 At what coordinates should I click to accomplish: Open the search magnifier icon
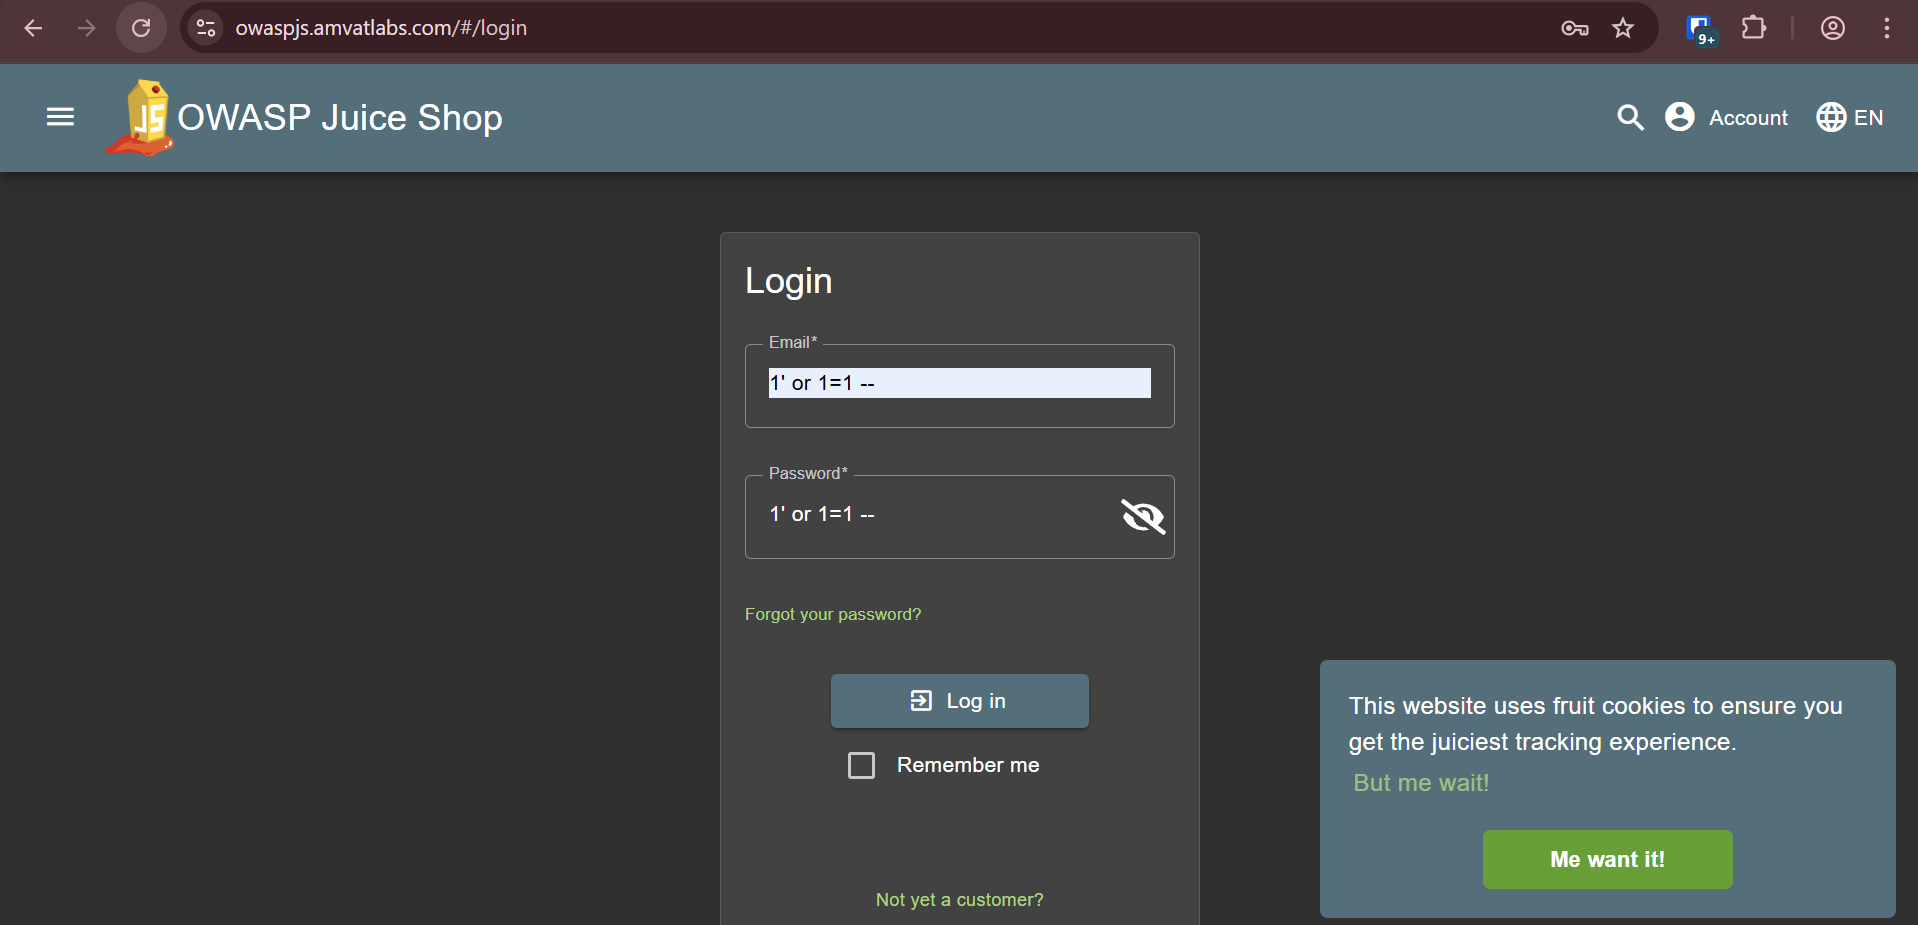(x=1630, y=117)
